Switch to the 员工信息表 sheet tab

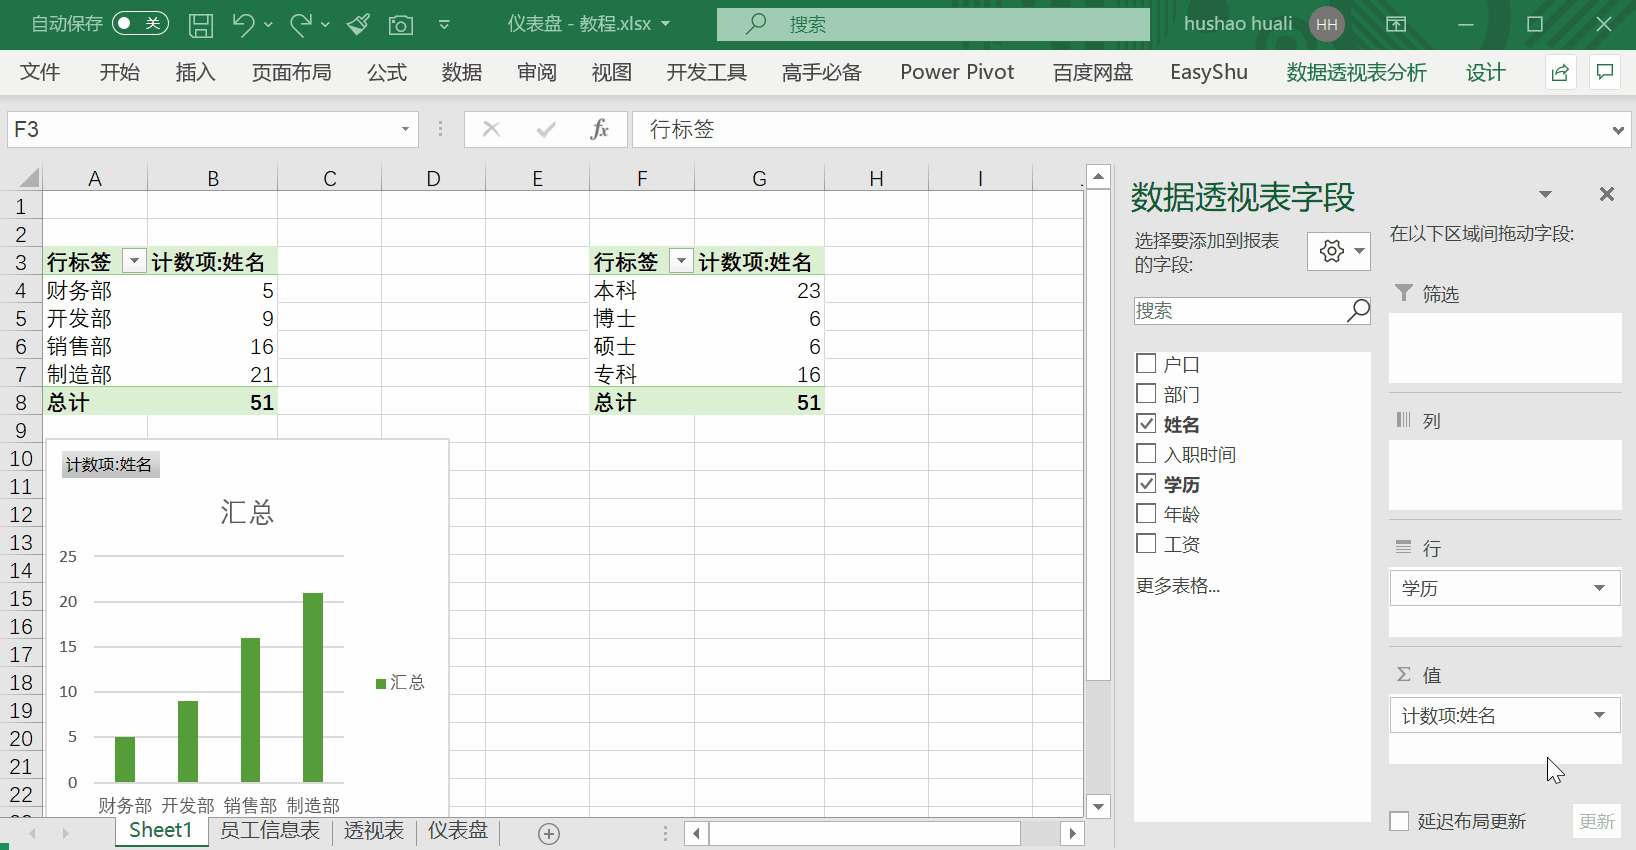[x=270, y=831]
